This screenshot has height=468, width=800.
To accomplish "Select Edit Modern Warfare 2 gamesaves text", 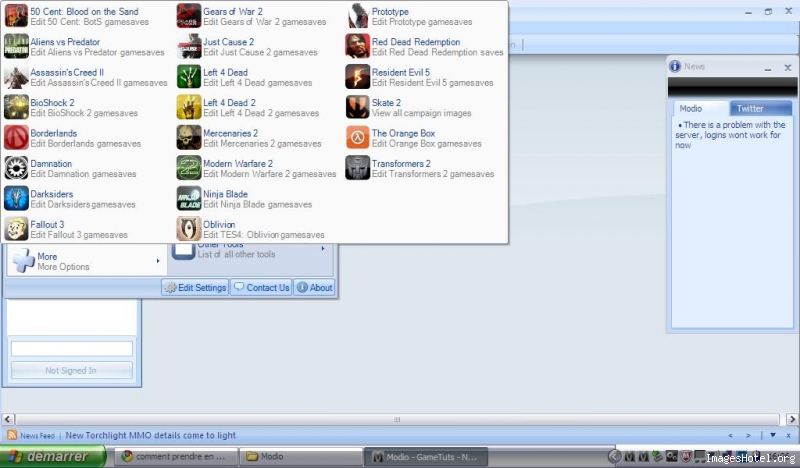I will click(x=269, y=174).
